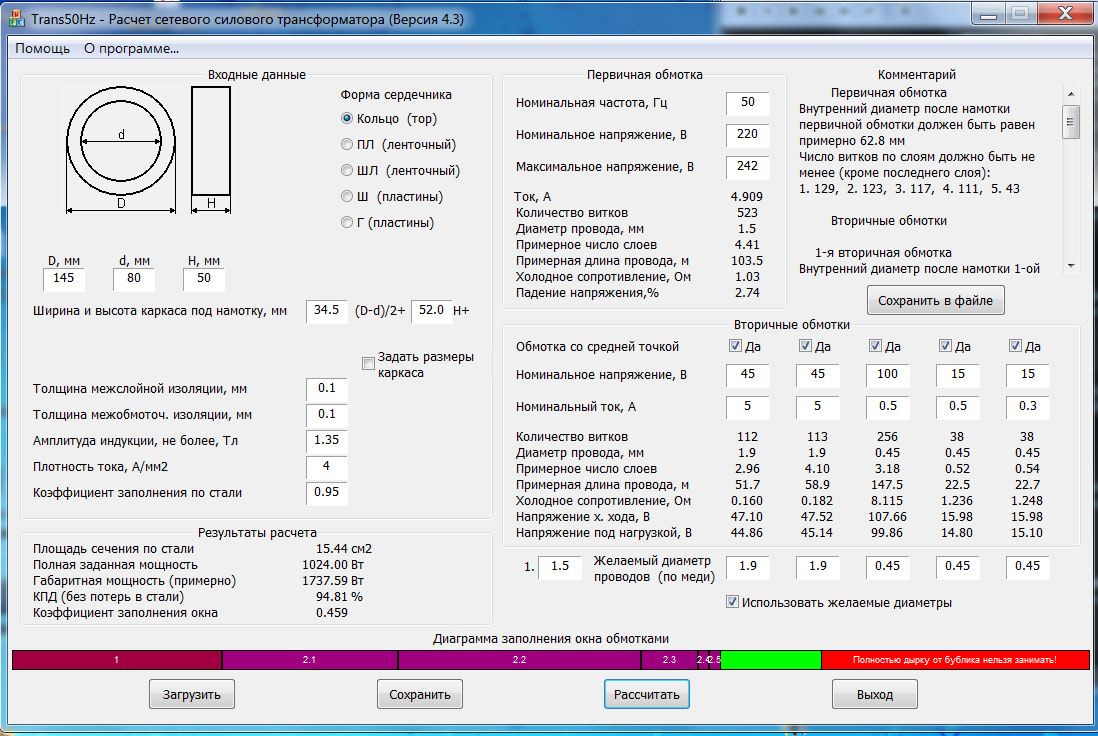Close the Trans50Hz window

point(1065,13)
